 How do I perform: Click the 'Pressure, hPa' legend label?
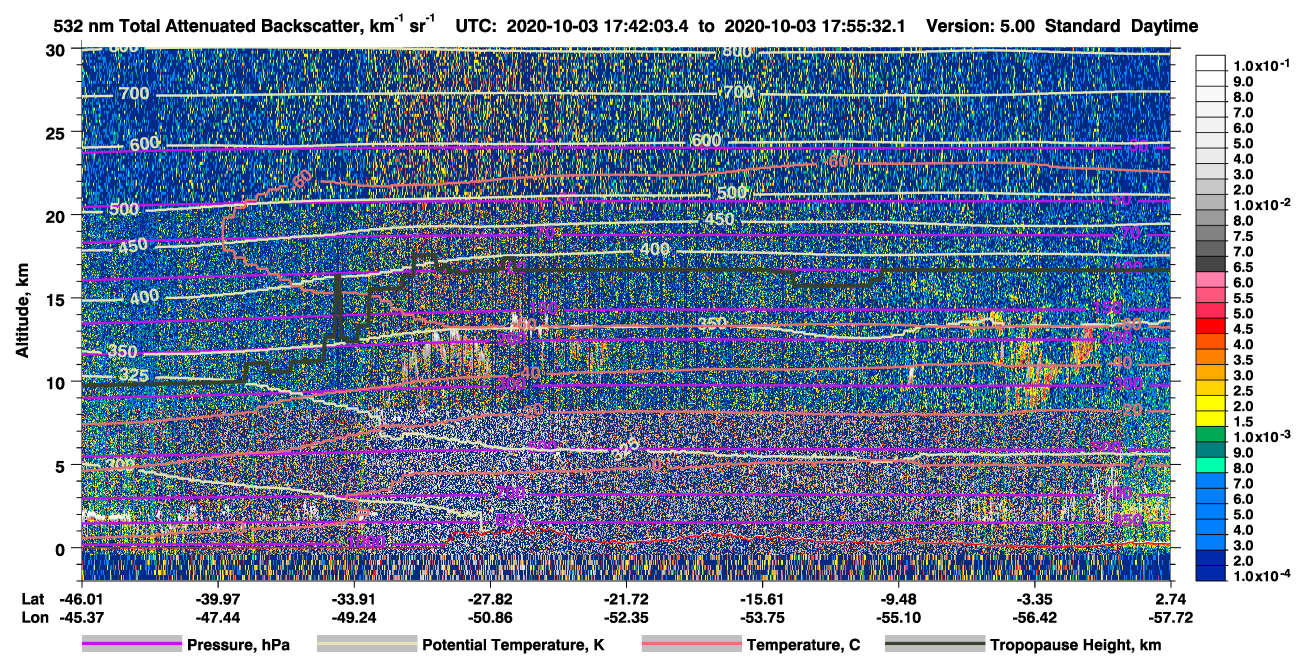[238, 645]
